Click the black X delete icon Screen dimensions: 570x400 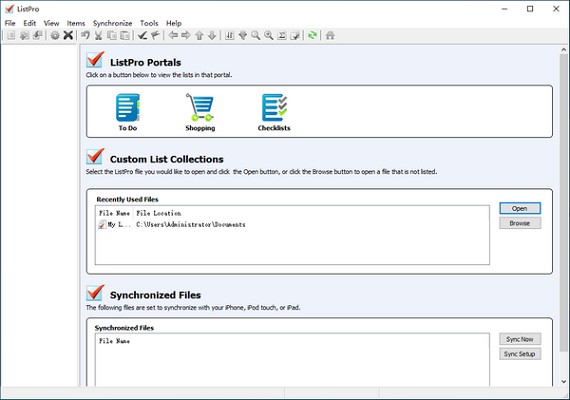pyautogui.click(x=68, y=35)
